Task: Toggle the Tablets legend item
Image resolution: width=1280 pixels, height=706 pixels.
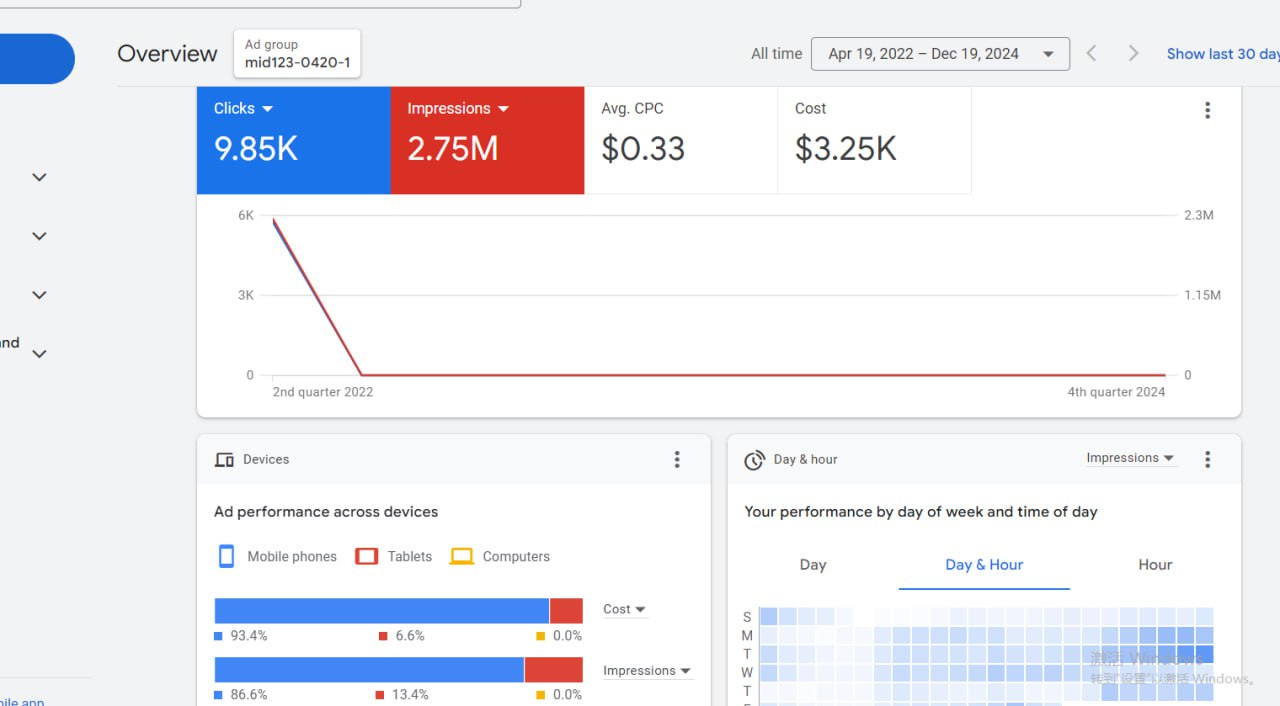Action: click(394, 556)
